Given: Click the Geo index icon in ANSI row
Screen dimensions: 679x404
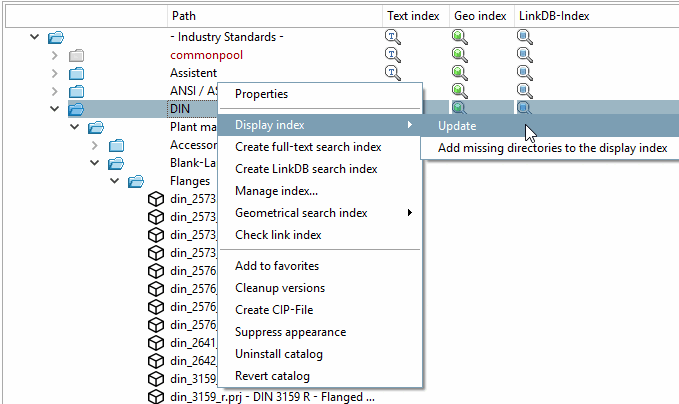Looking at the screenshot, I should point(459,91).
